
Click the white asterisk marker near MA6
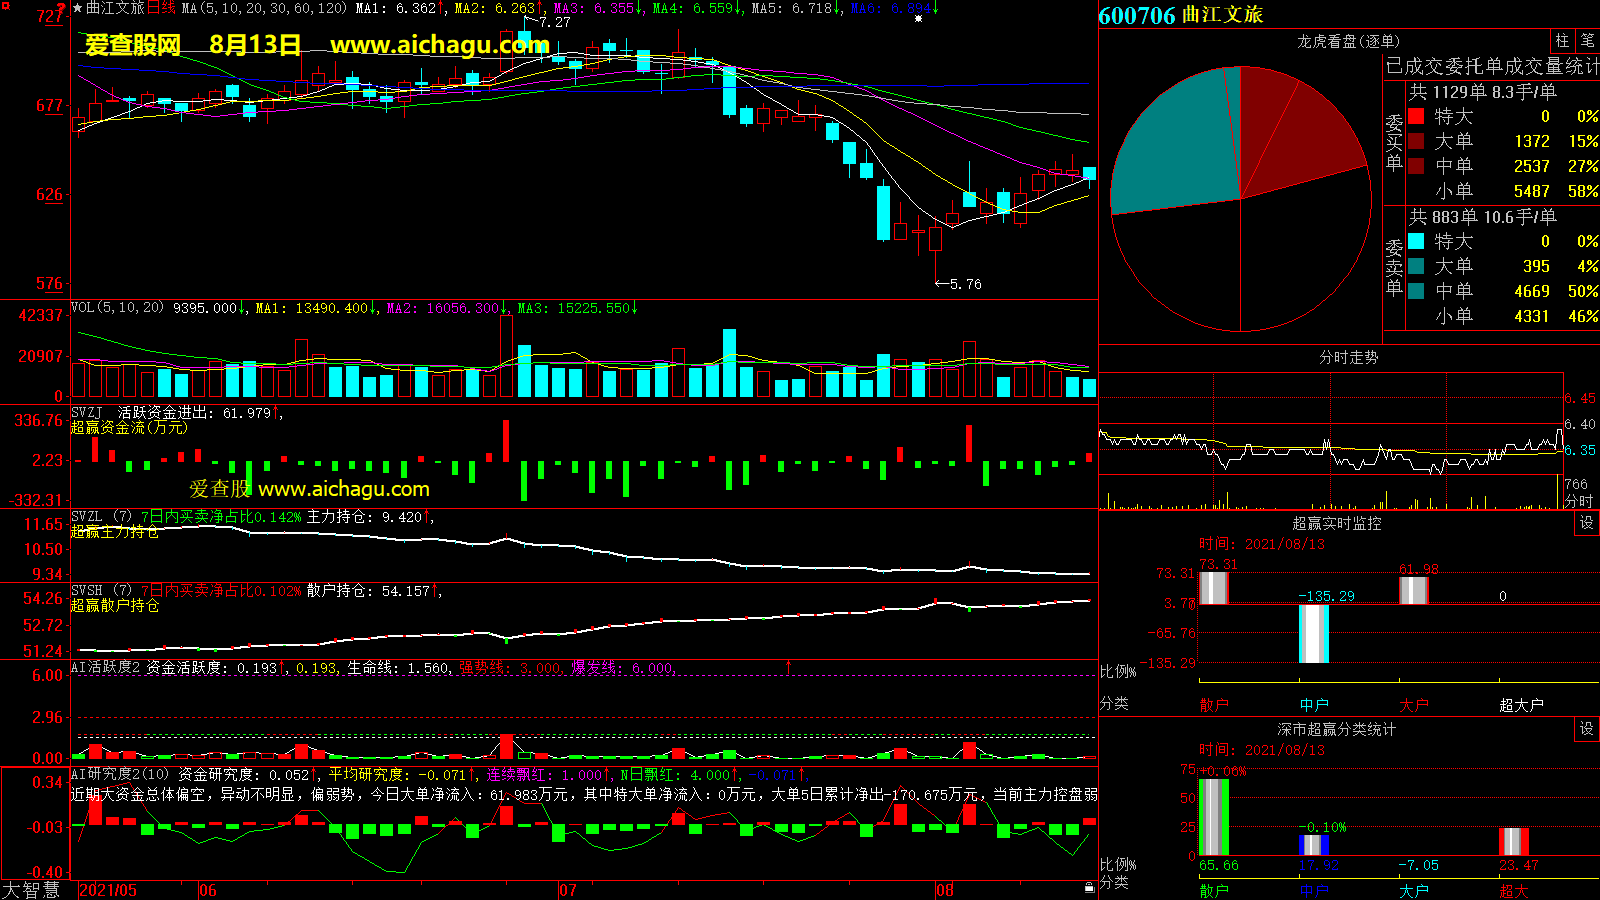point(918,18)
